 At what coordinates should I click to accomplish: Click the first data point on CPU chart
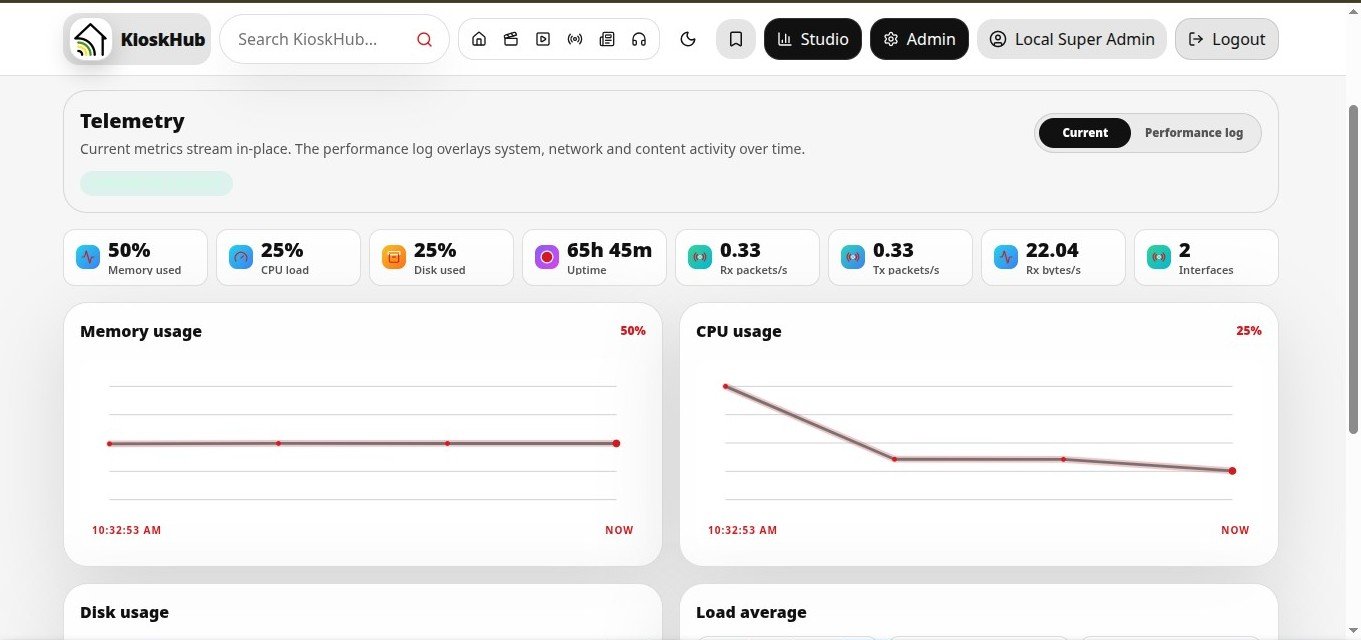pyautogui.click(x=725, y=386)
